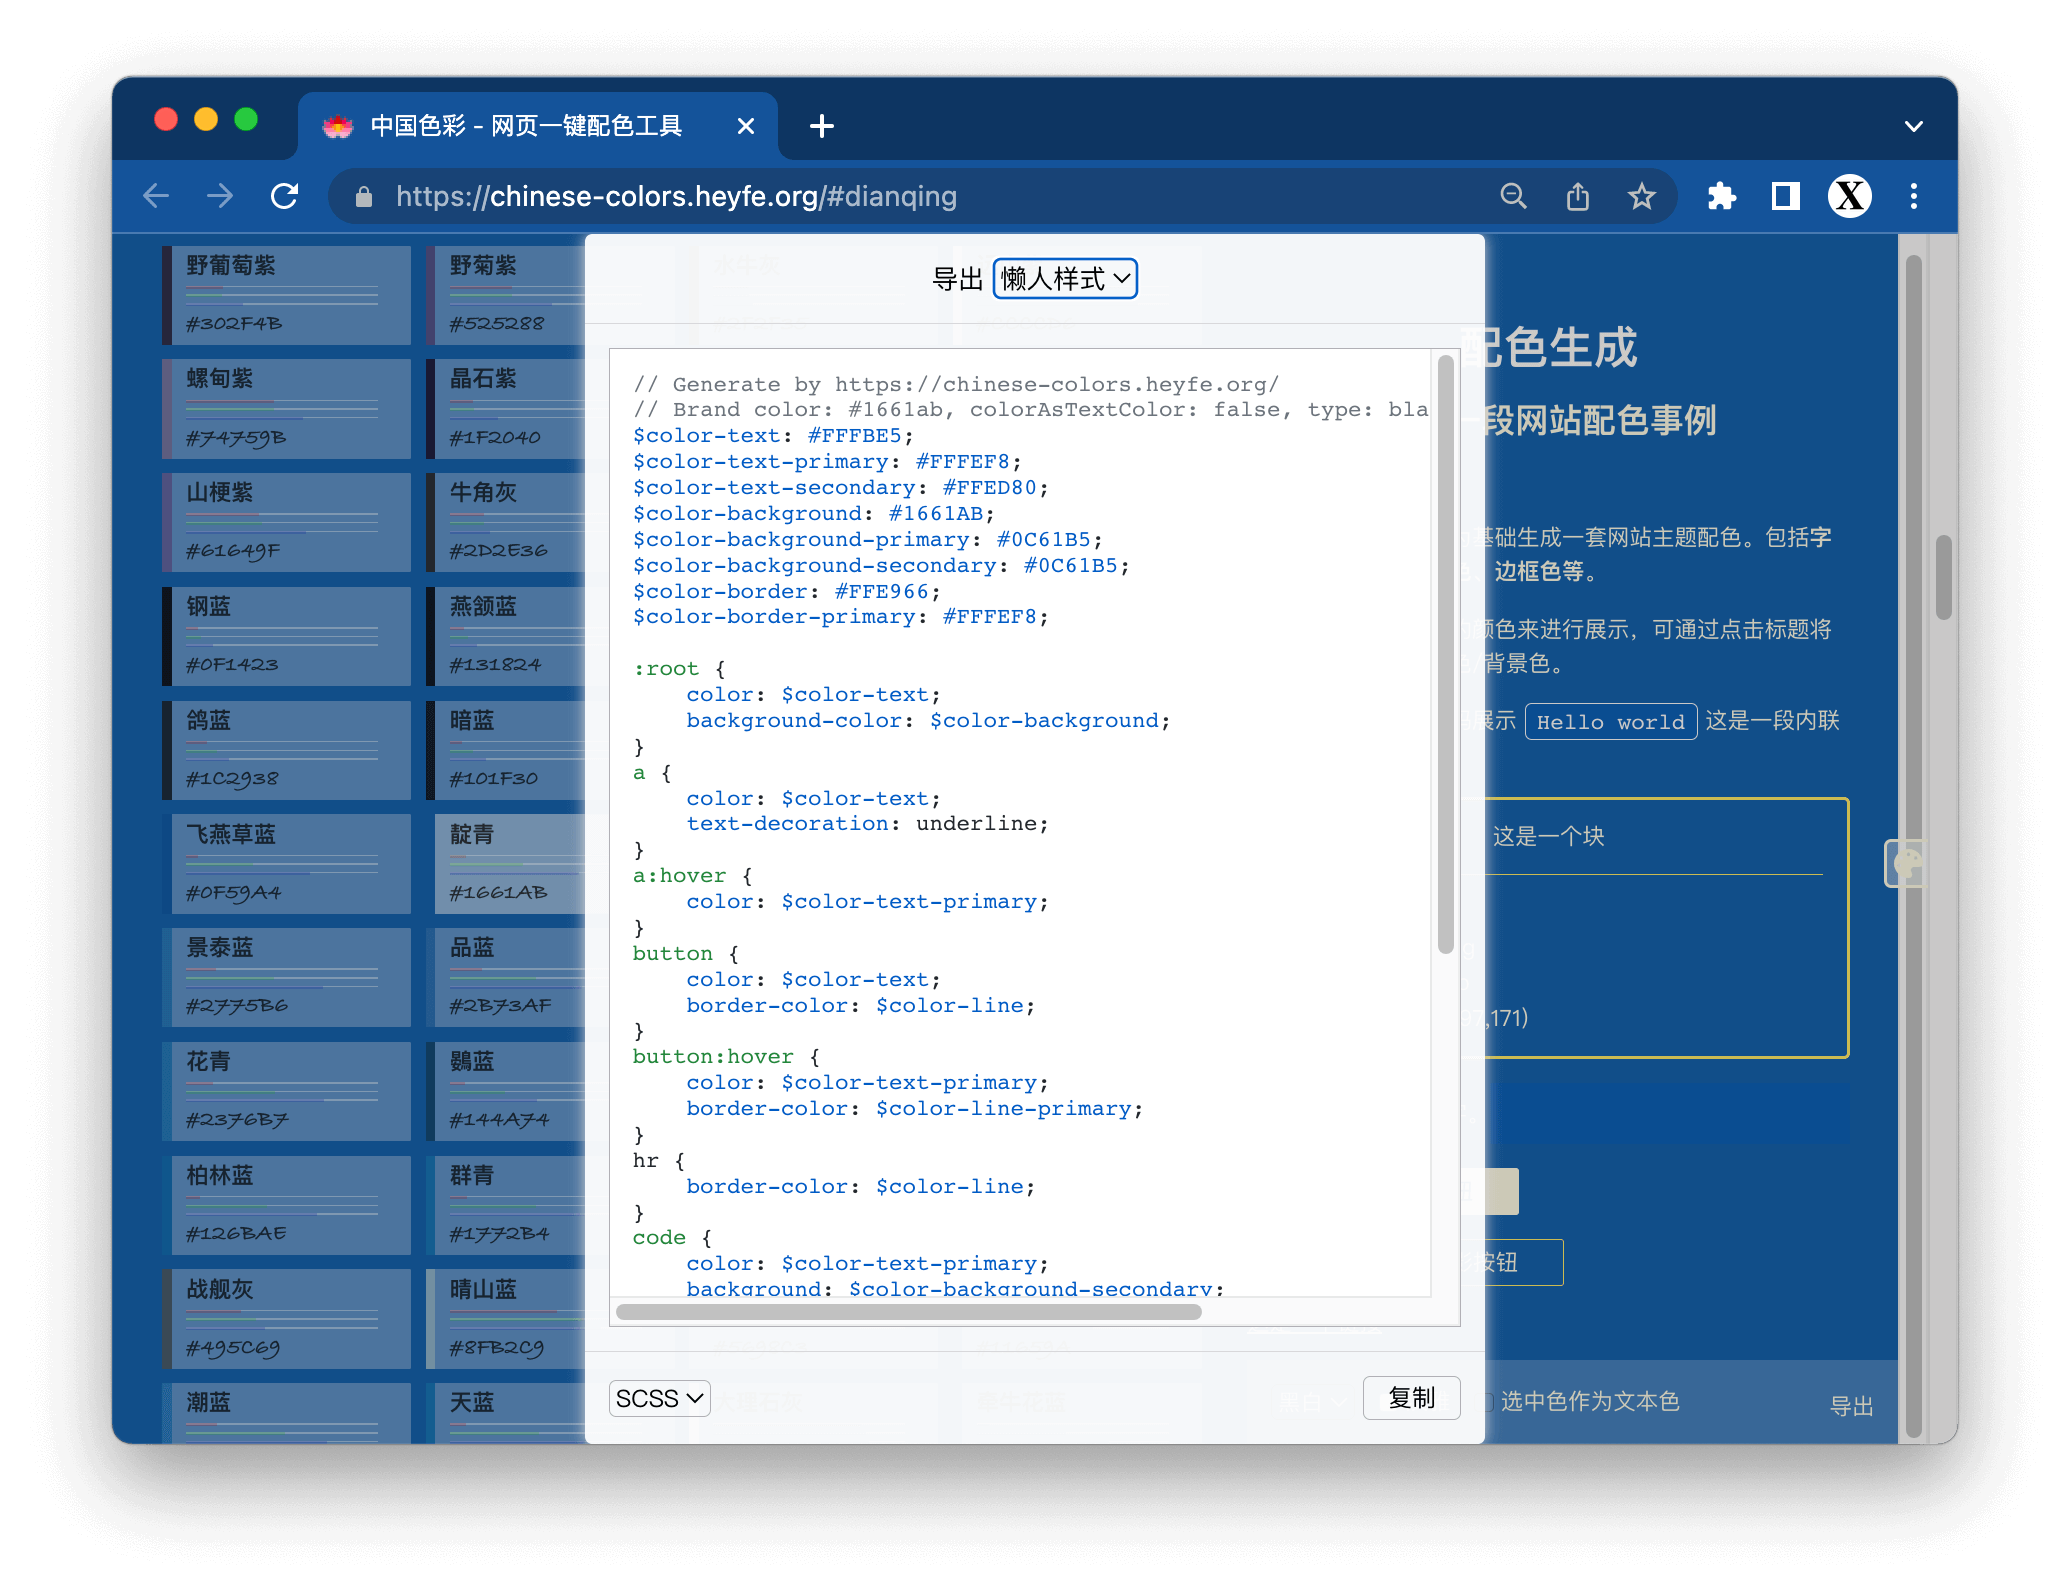Choose the 钢蓝 color card
The image size is (2070, 1592).
pyautogui.click(x=287, y=637)
